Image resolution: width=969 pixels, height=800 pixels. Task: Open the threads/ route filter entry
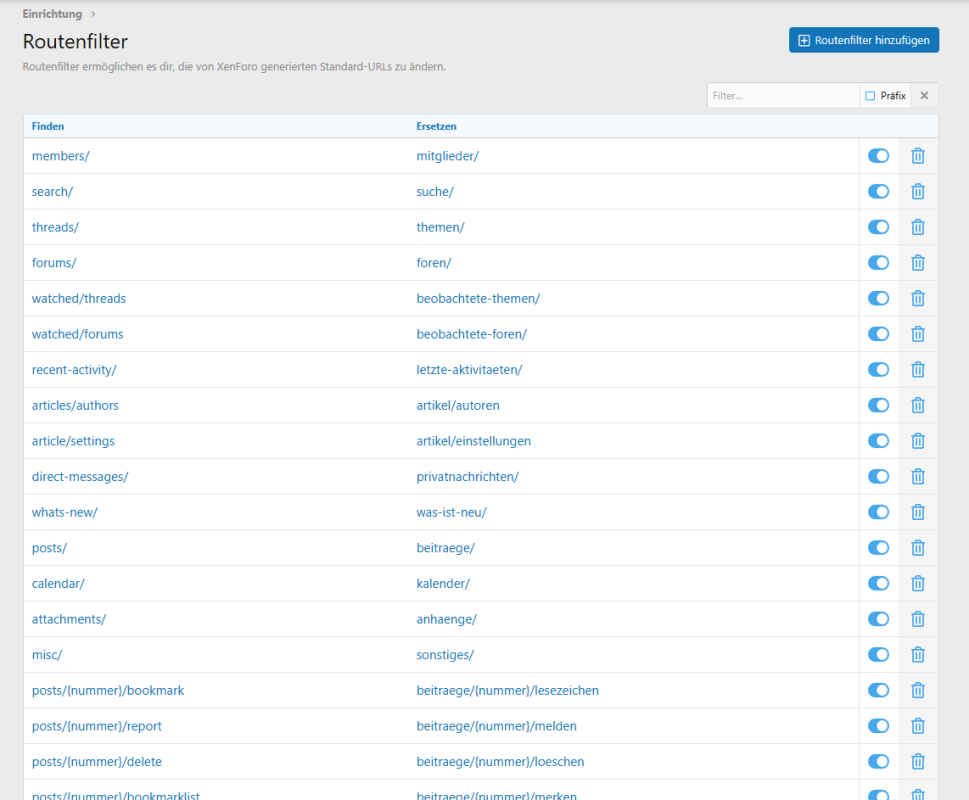(55, 227)
